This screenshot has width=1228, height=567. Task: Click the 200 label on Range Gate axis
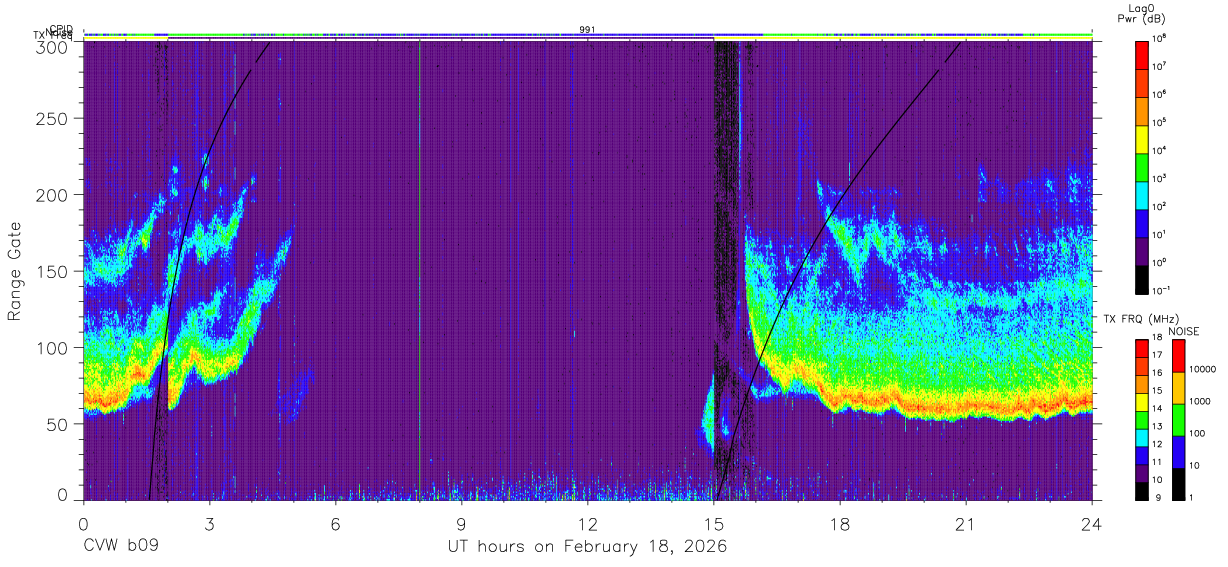[53, 195]
